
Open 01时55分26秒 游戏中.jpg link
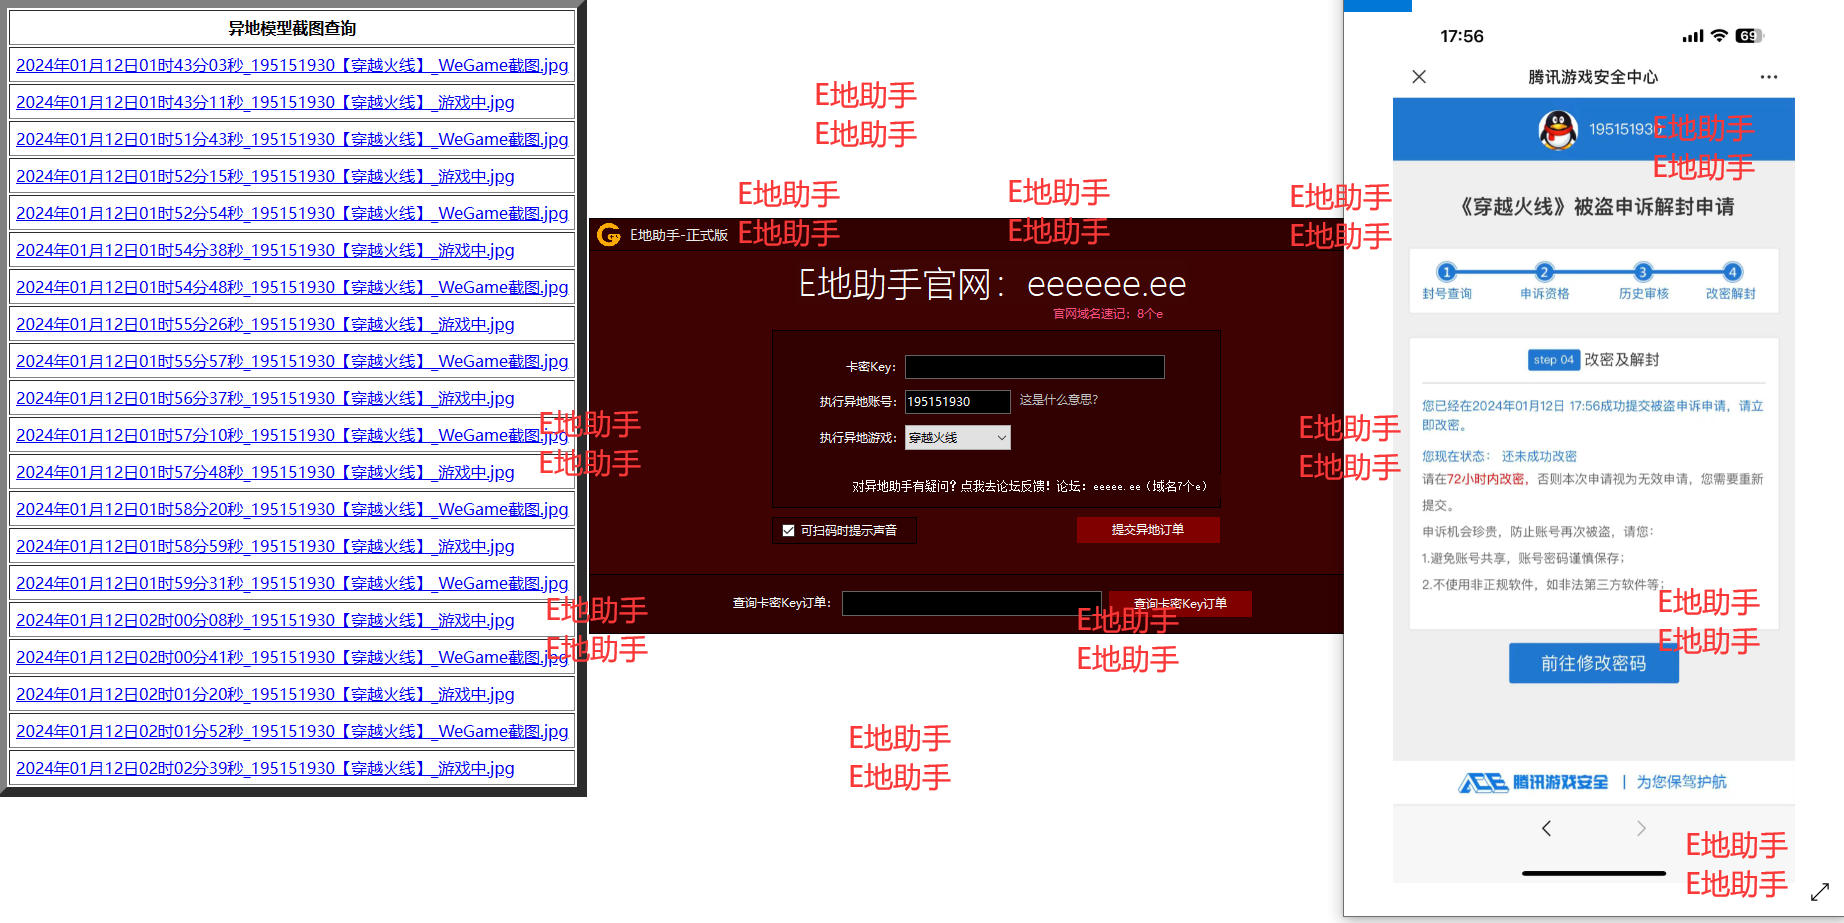pos(265,324)
